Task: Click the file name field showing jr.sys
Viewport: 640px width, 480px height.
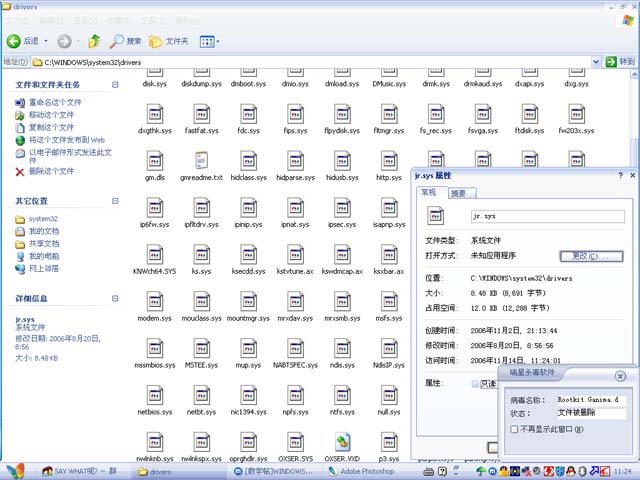Action: (546, 215)
